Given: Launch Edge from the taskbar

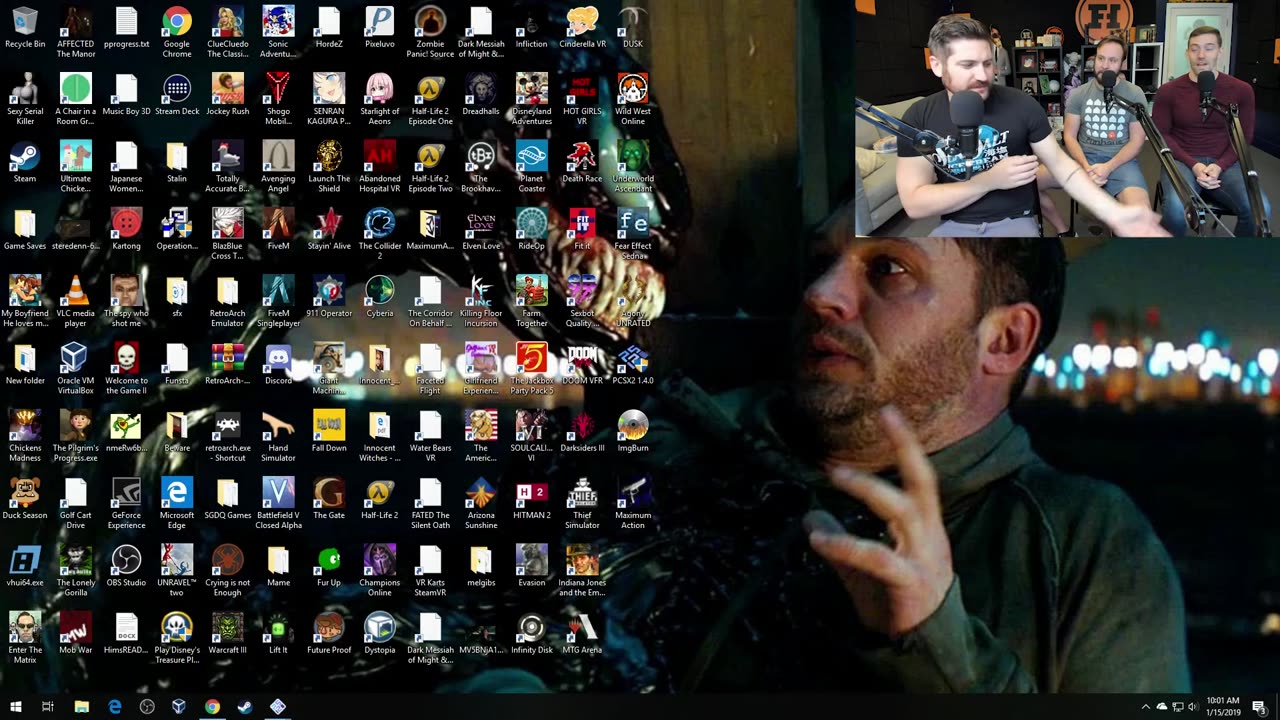Looking at the screenshot, I should point(114,707).
